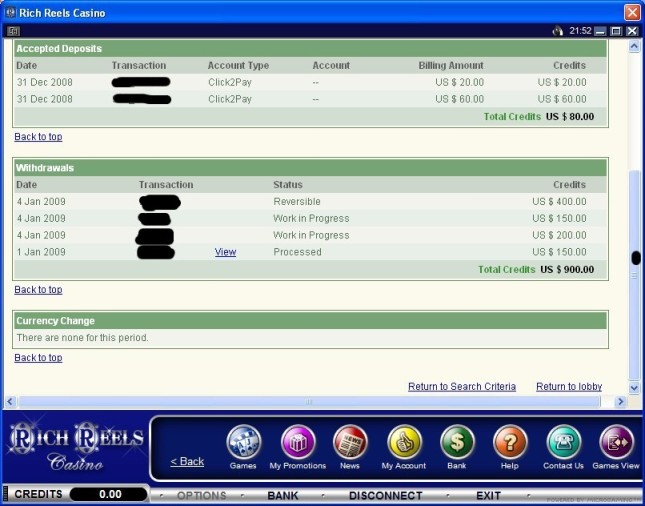The width and height of the screenshot is (645, 506).
Task: Click Return to Search Criteria link
Action: (x=462, y=387)
